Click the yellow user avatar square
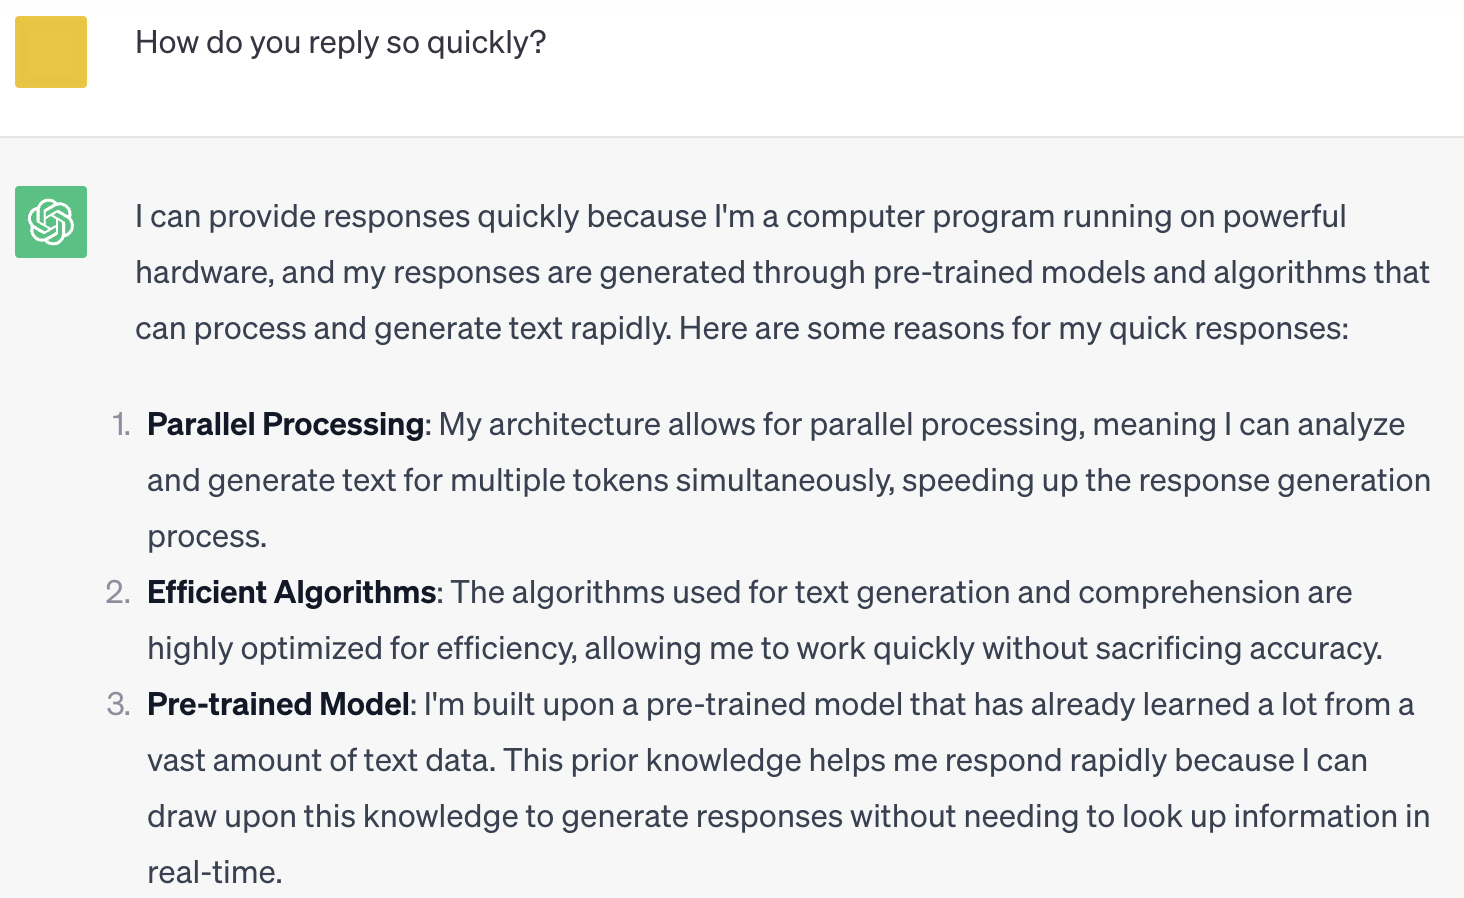 coord(51,52)
